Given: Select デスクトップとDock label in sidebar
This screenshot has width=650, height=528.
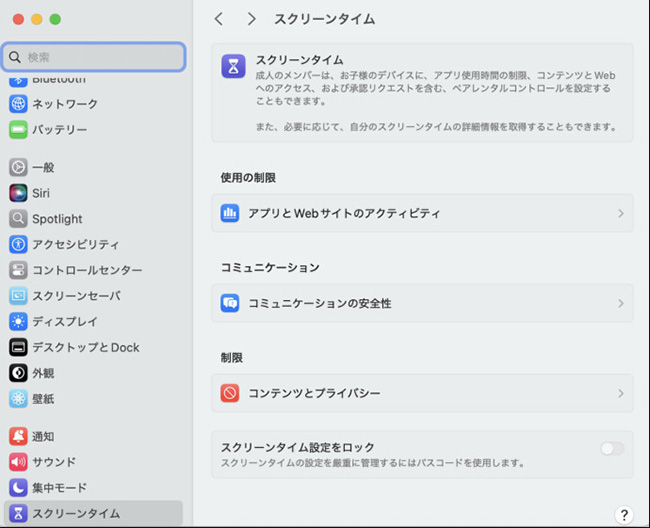Looking at the screenshot, I should click(86, 347).
